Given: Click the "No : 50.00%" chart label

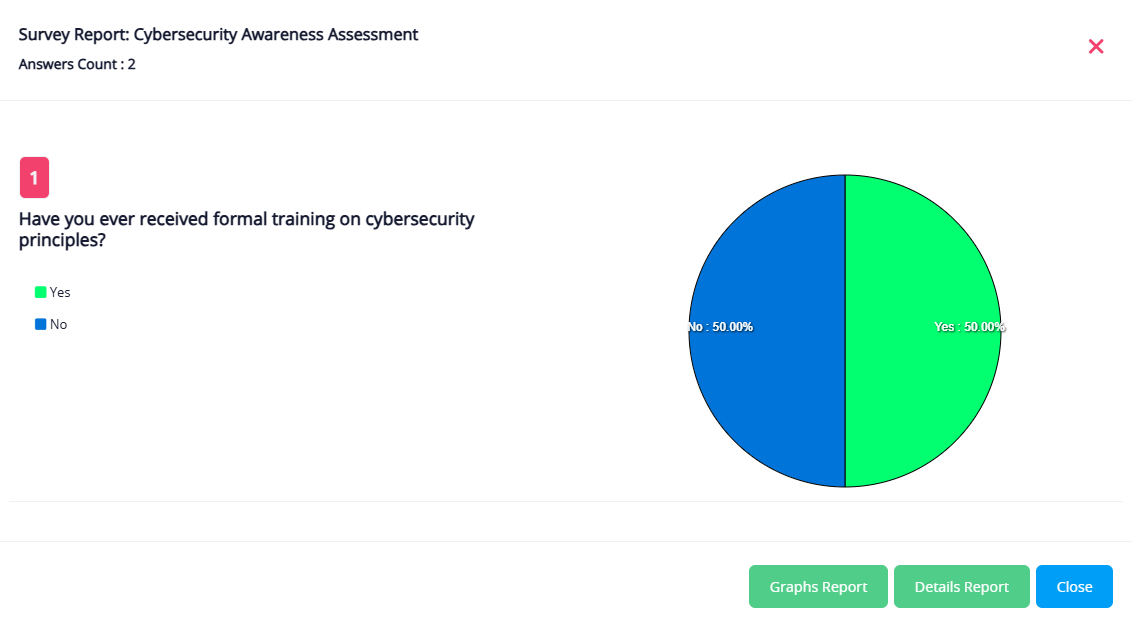Looking at the screenshot, I should pos(720,327).
